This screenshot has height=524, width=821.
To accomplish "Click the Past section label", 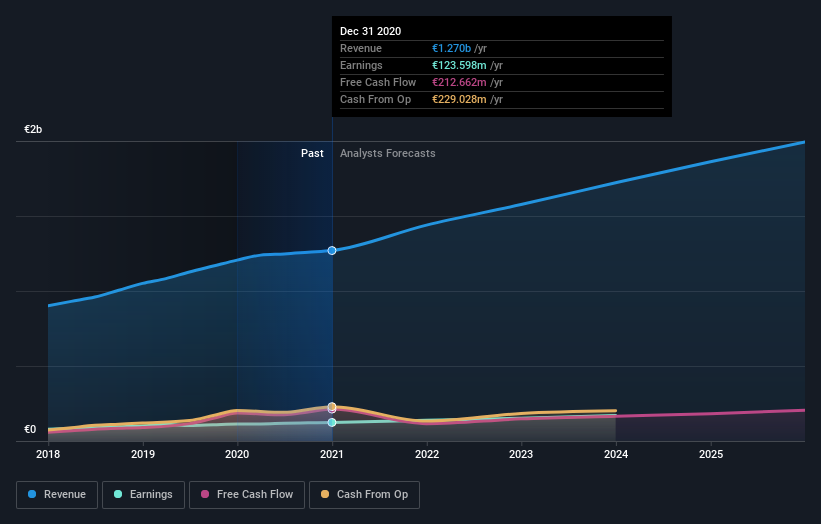I will [x=312, y=153].
